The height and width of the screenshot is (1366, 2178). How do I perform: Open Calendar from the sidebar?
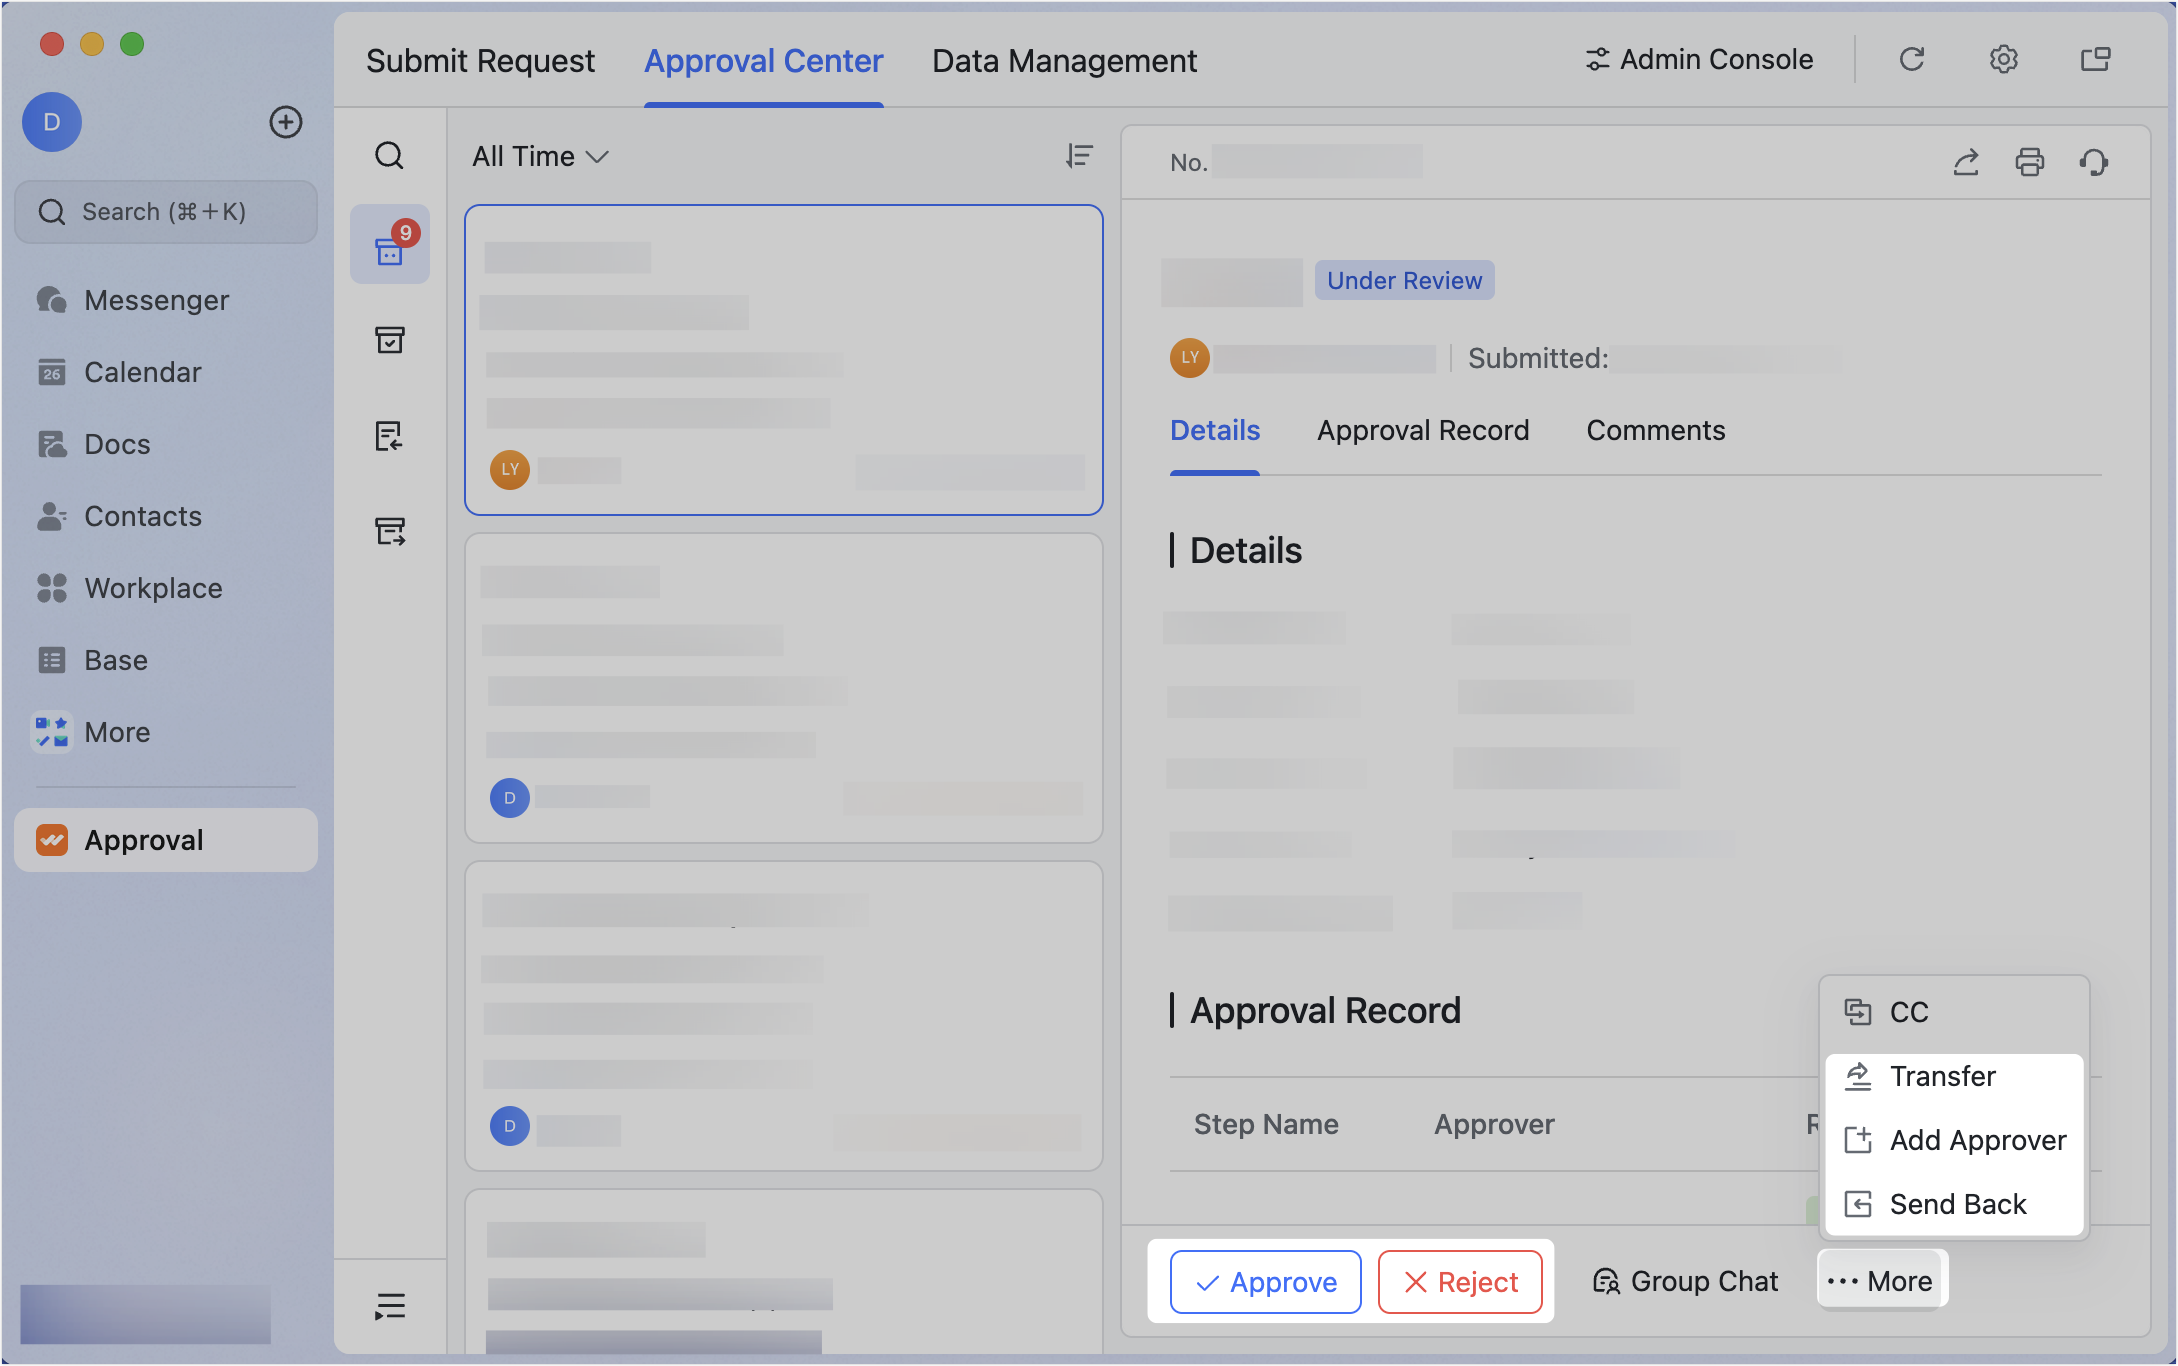click(x=142, y=372)
